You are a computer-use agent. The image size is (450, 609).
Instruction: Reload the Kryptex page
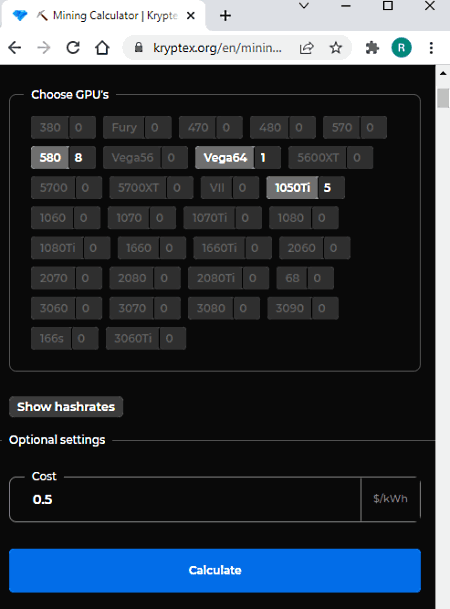73,48
